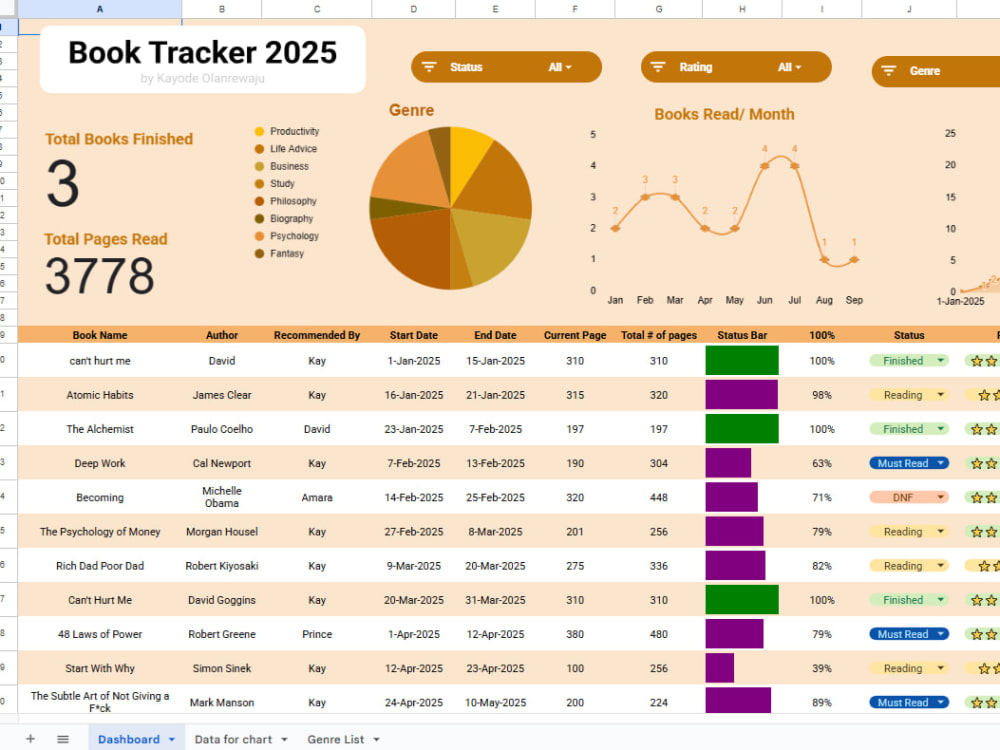
Task: Select the 14-Feb-2025 start date cell
Action: pyautogui.click(x=413, y=497)
